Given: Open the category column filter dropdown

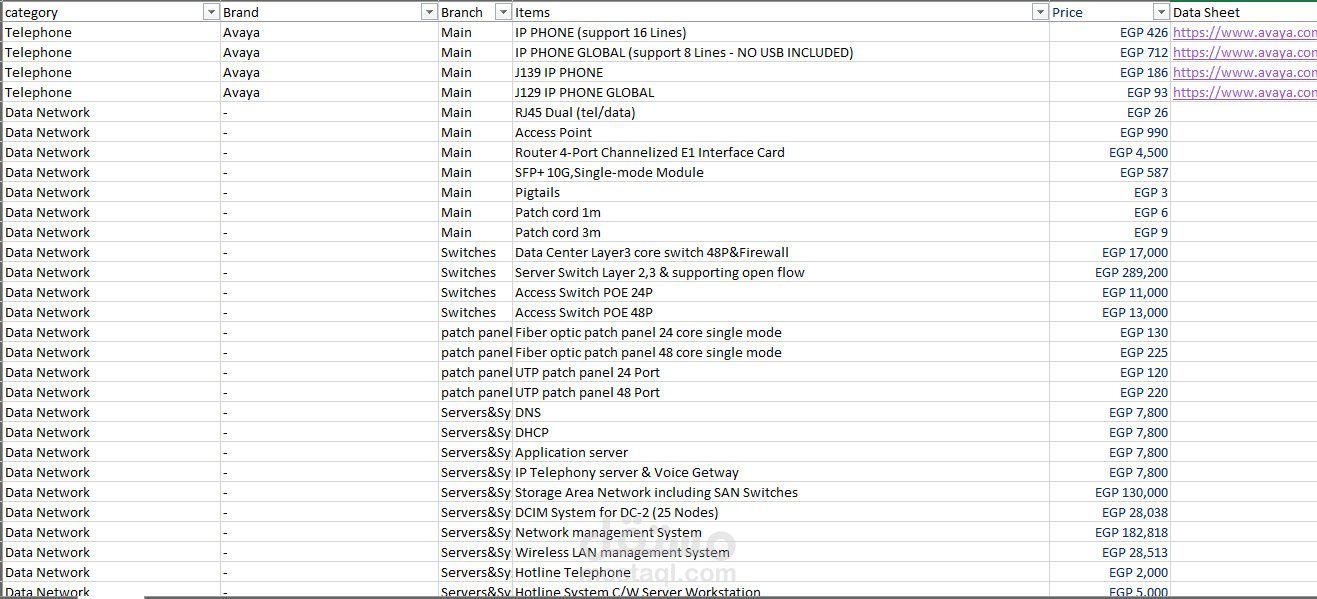Looking at the screenshot, I should click(211, 12).
